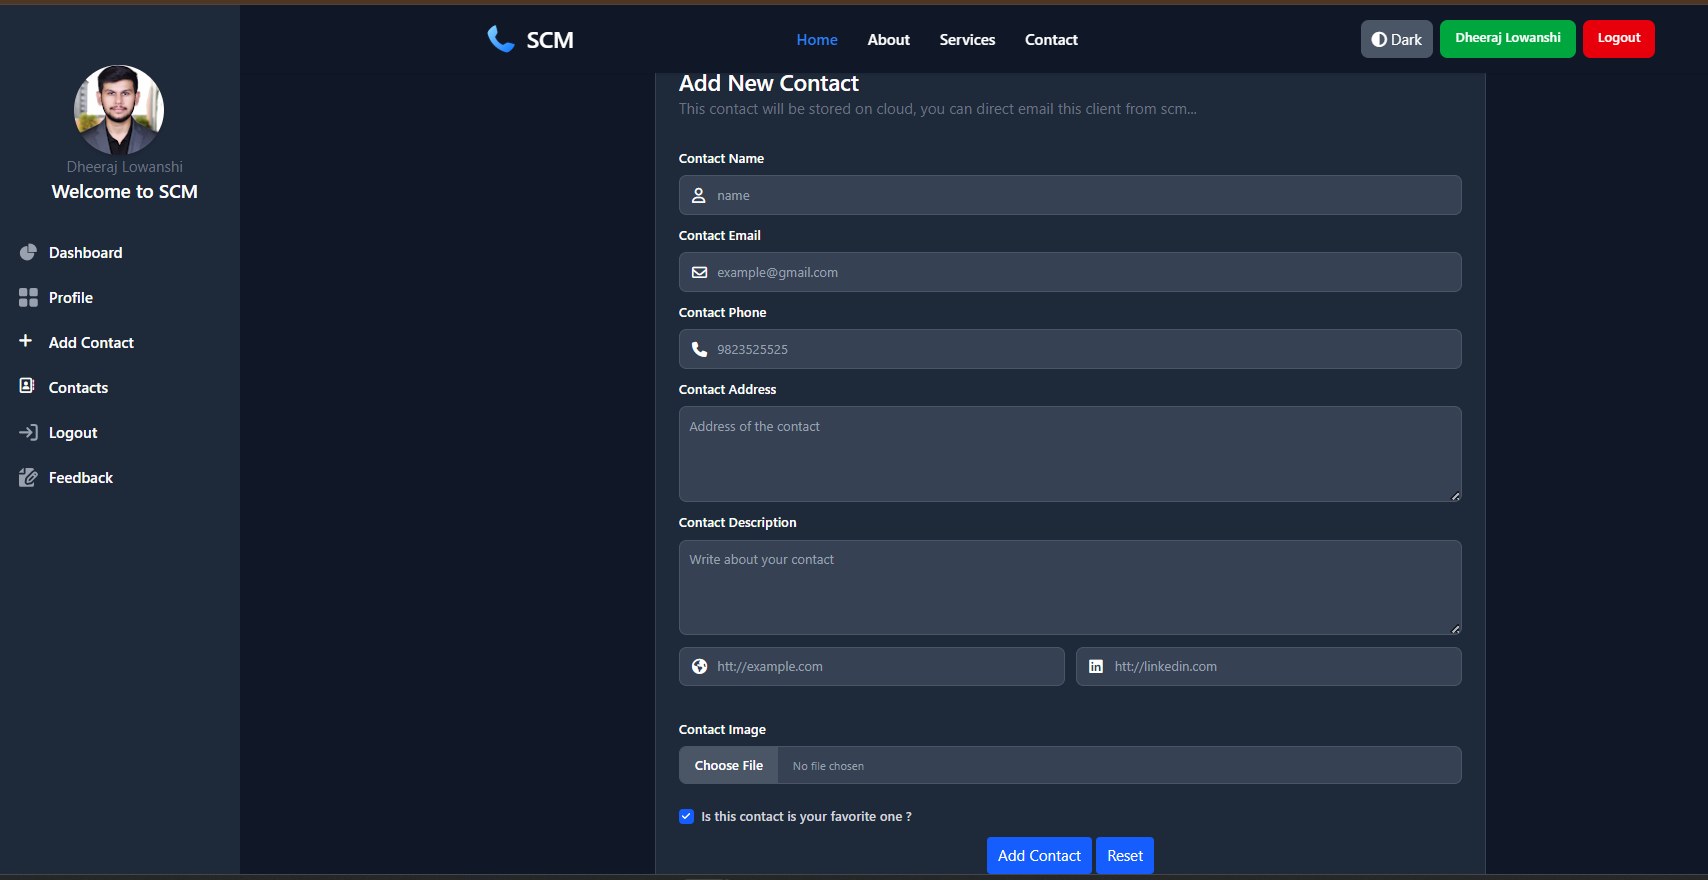
Task: Go to the Services nav link
Action: [x=967, y=40]
